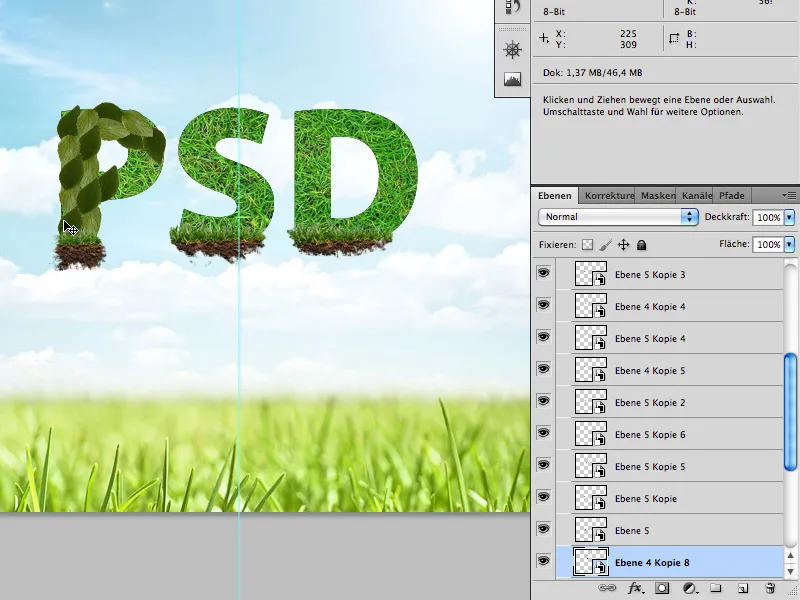
Task: Toggle visibility of Ebene 5 Kopie layer
Action: click(544, 497)
